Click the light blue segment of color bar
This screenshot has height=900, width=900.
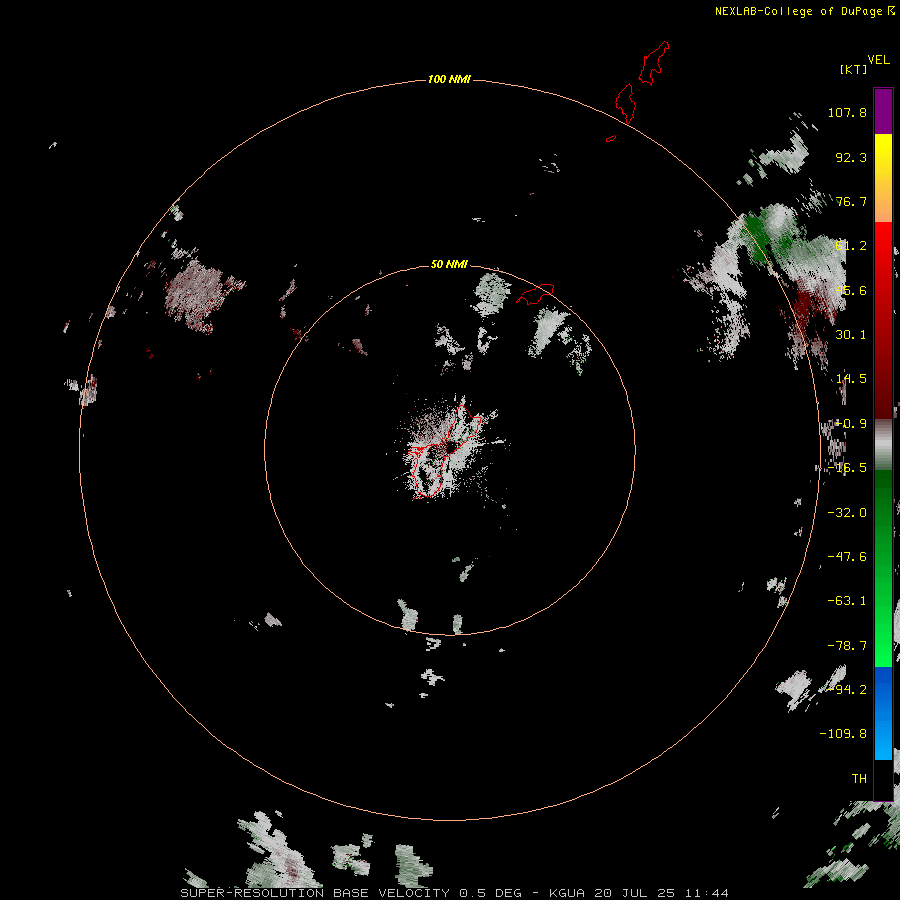click(883, 738)
